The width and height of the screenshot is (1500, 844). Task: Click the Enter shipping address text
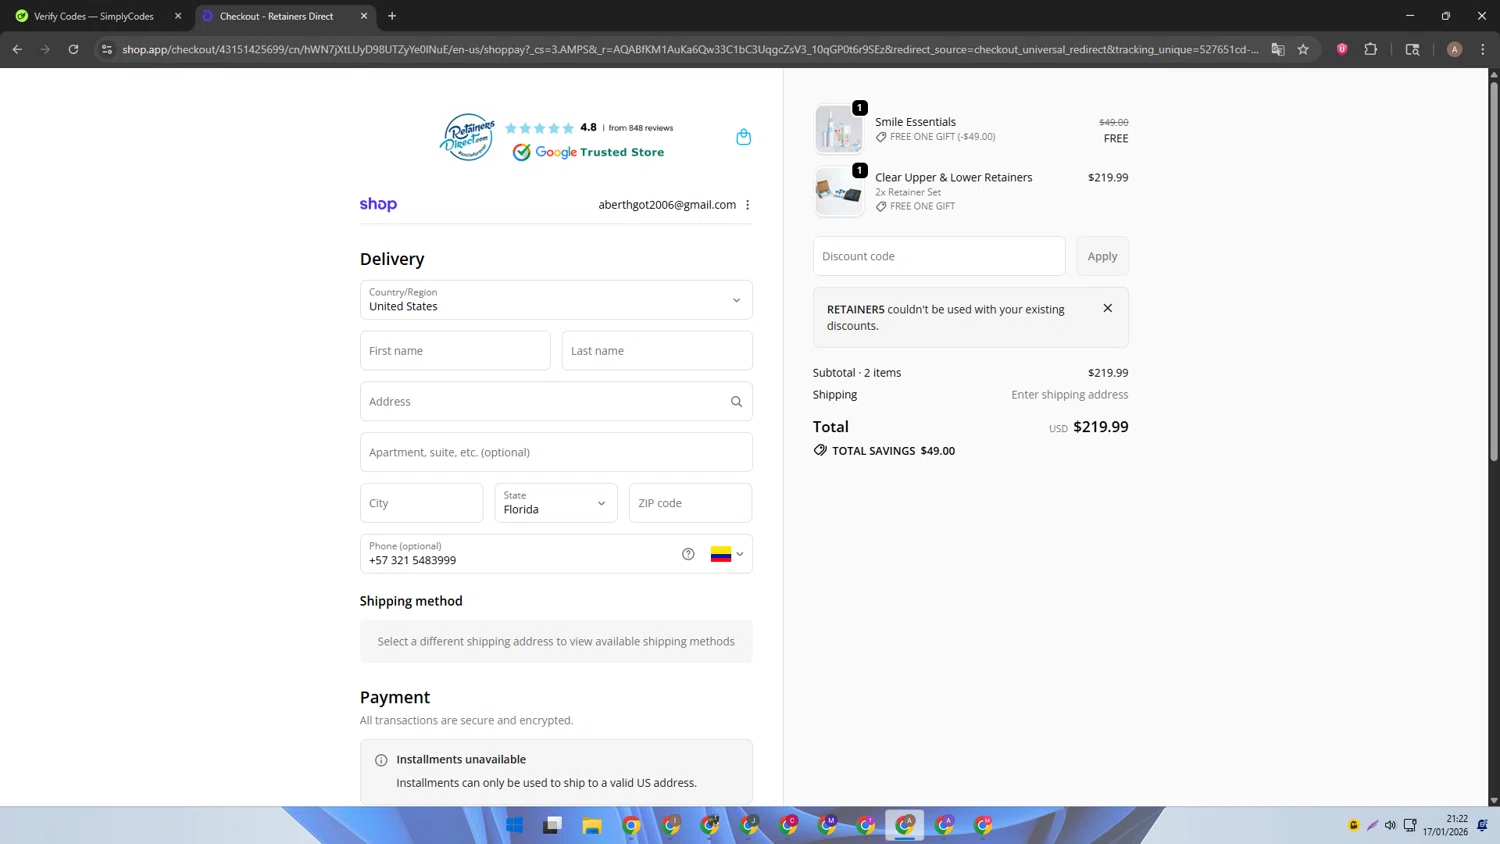click(1069, 395)
